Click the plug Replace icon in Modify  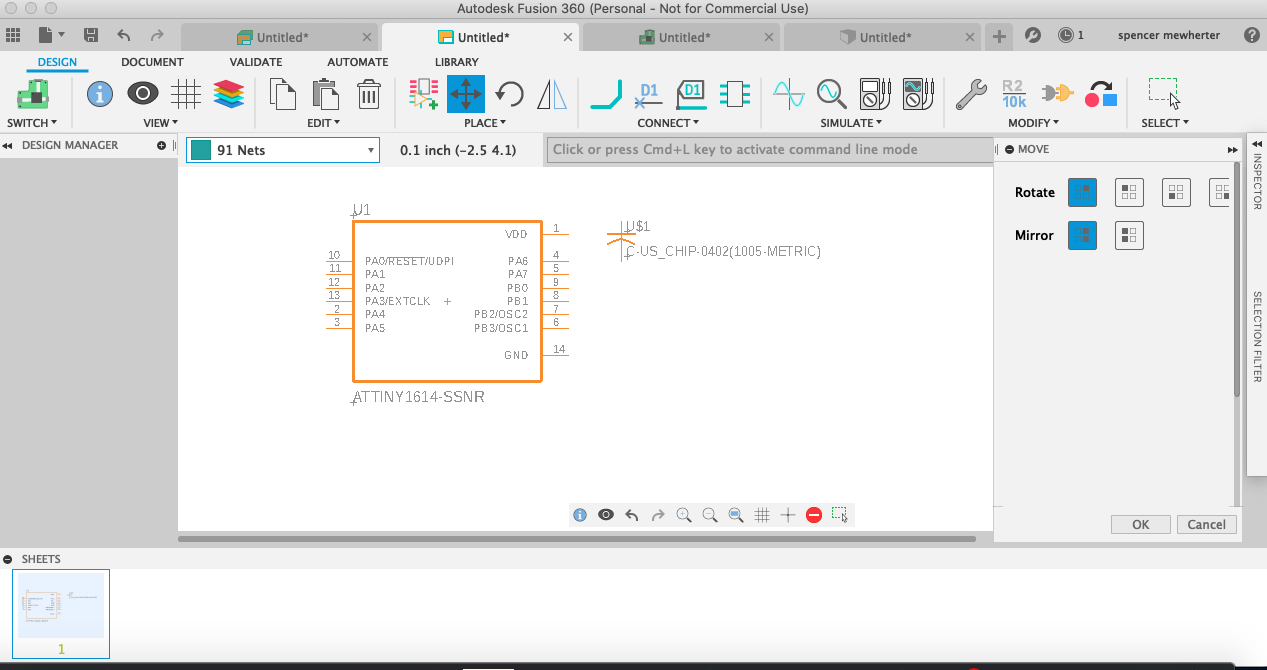[x=1057, y=95]
